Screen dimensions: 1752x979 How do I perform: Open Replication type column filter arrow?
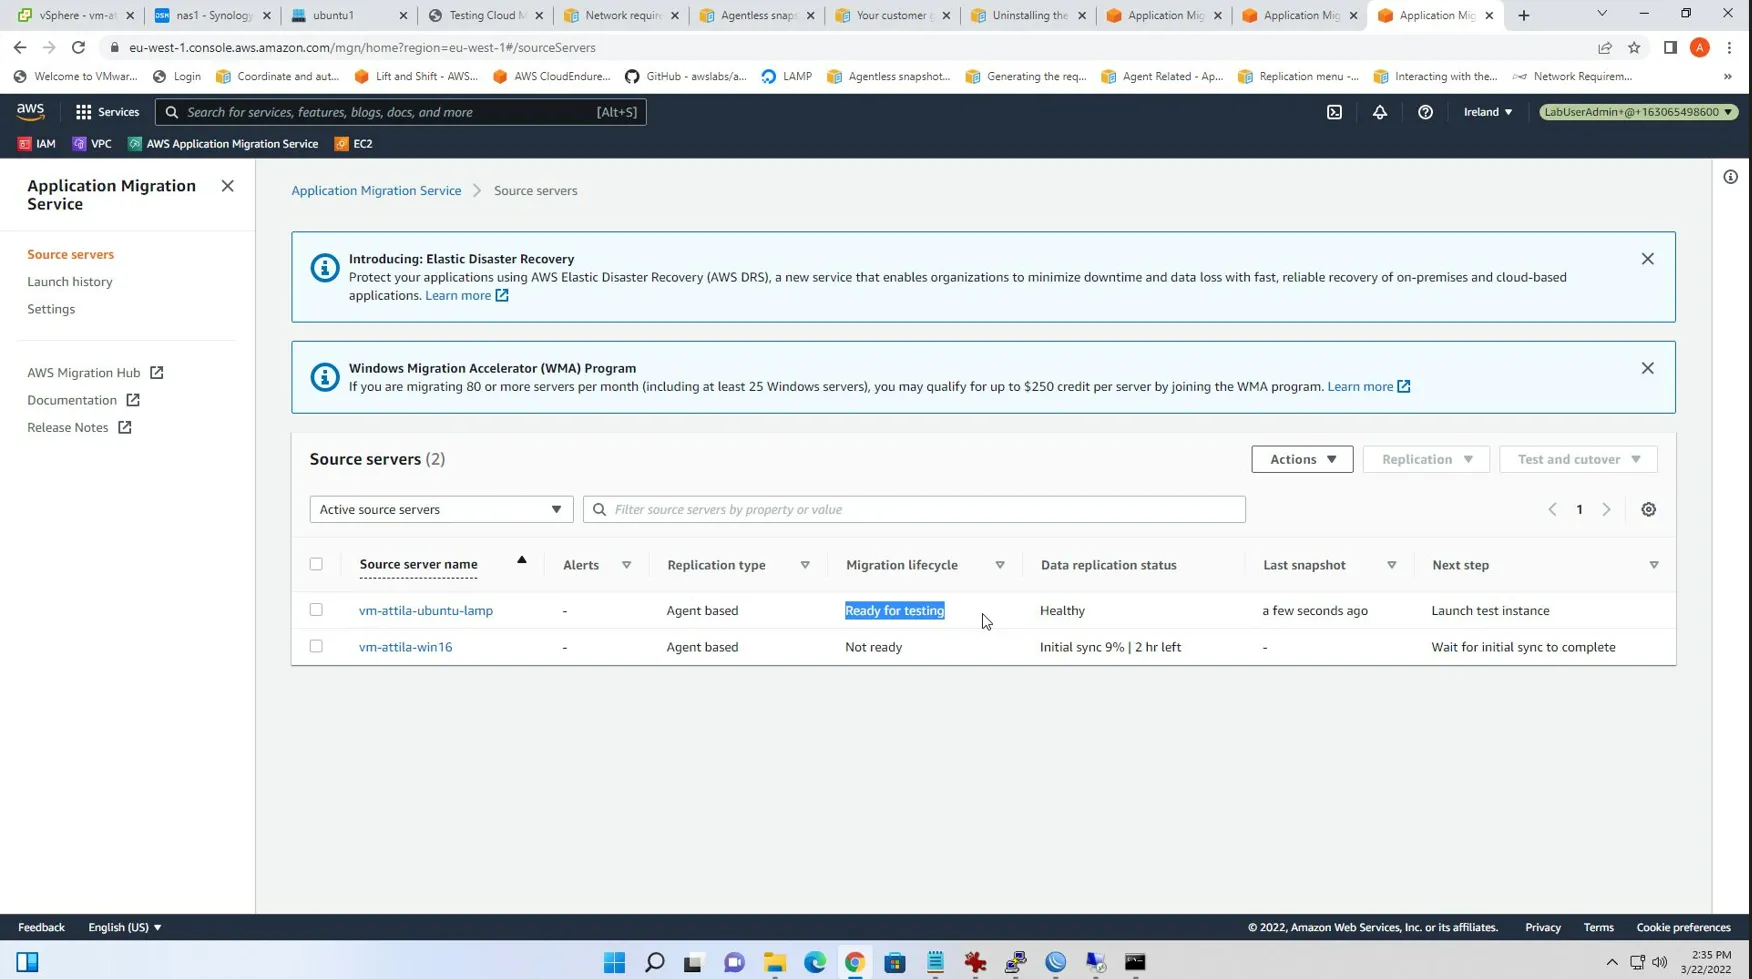805,565
